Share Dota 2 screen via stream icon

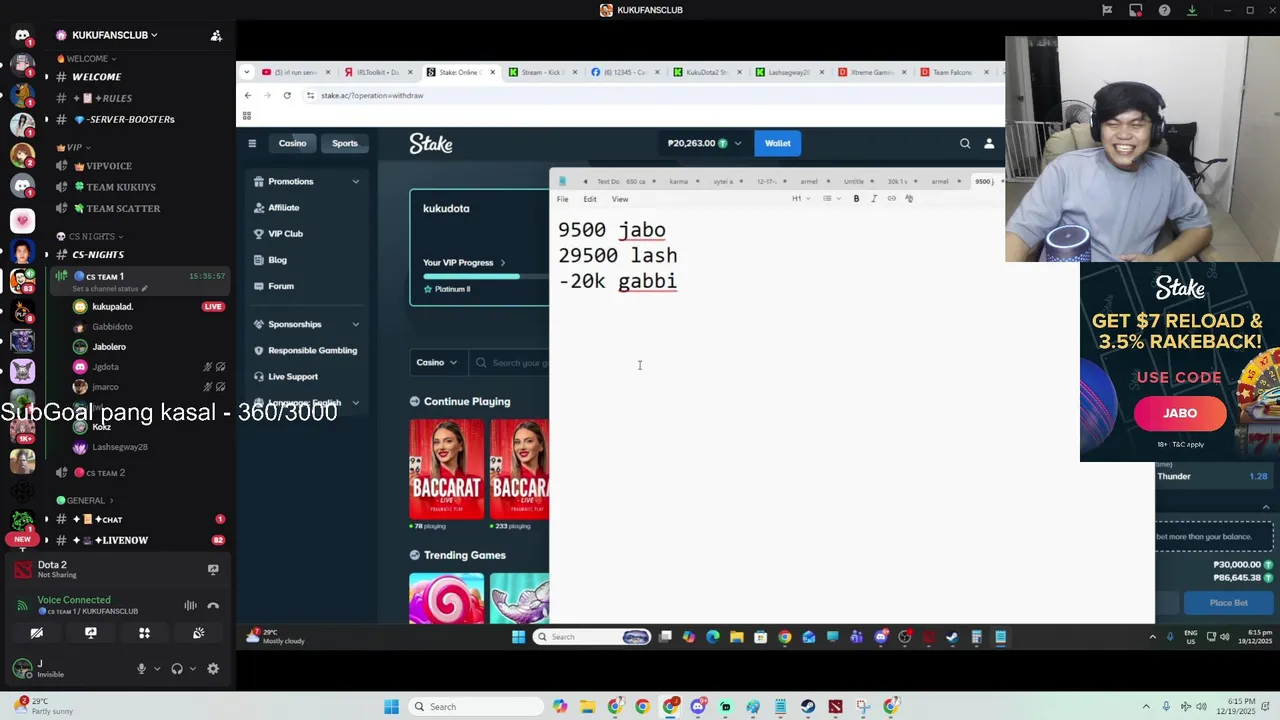(x=213, y=569)
